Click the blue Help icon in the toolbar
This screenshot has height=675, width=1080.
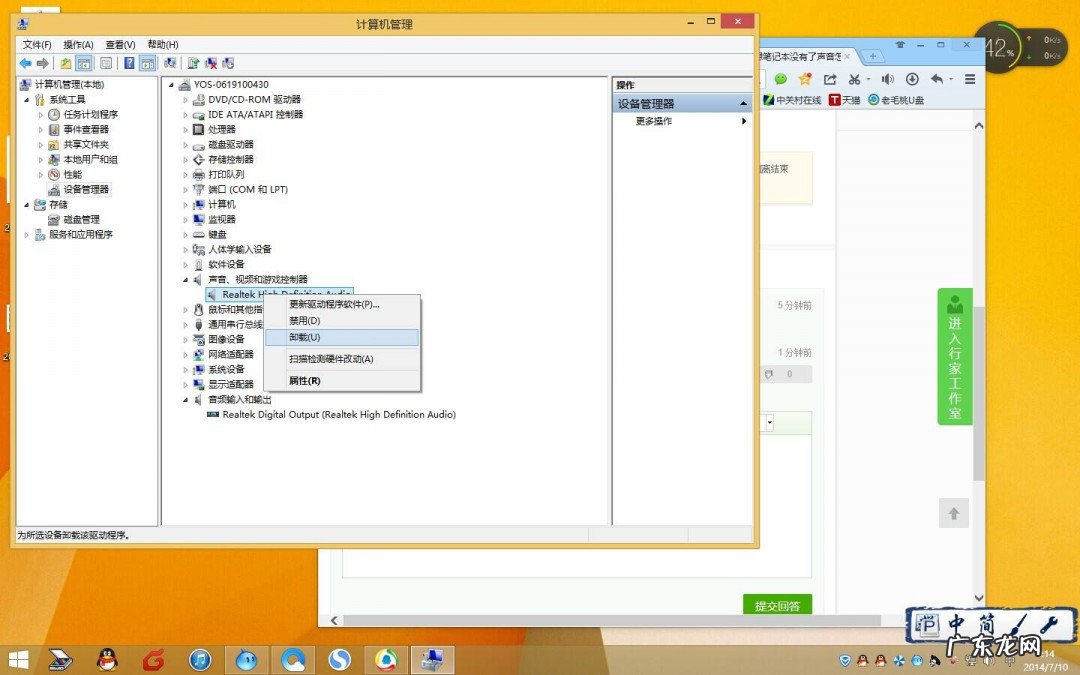tap(129, 63)
